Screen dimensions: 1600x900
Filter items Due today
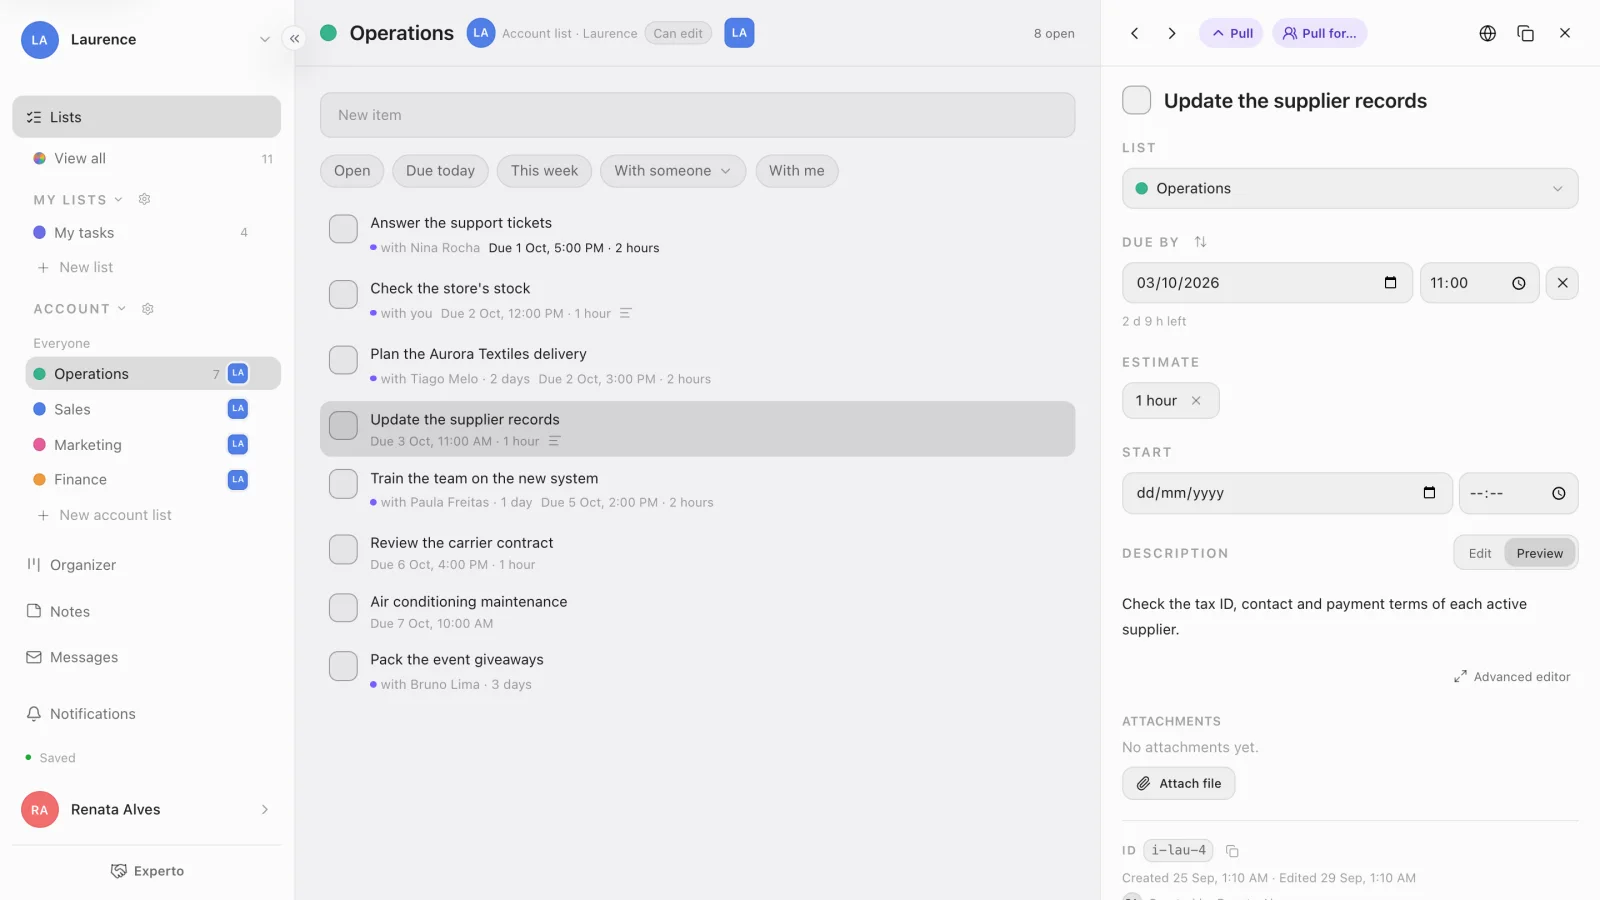point(440,171)
